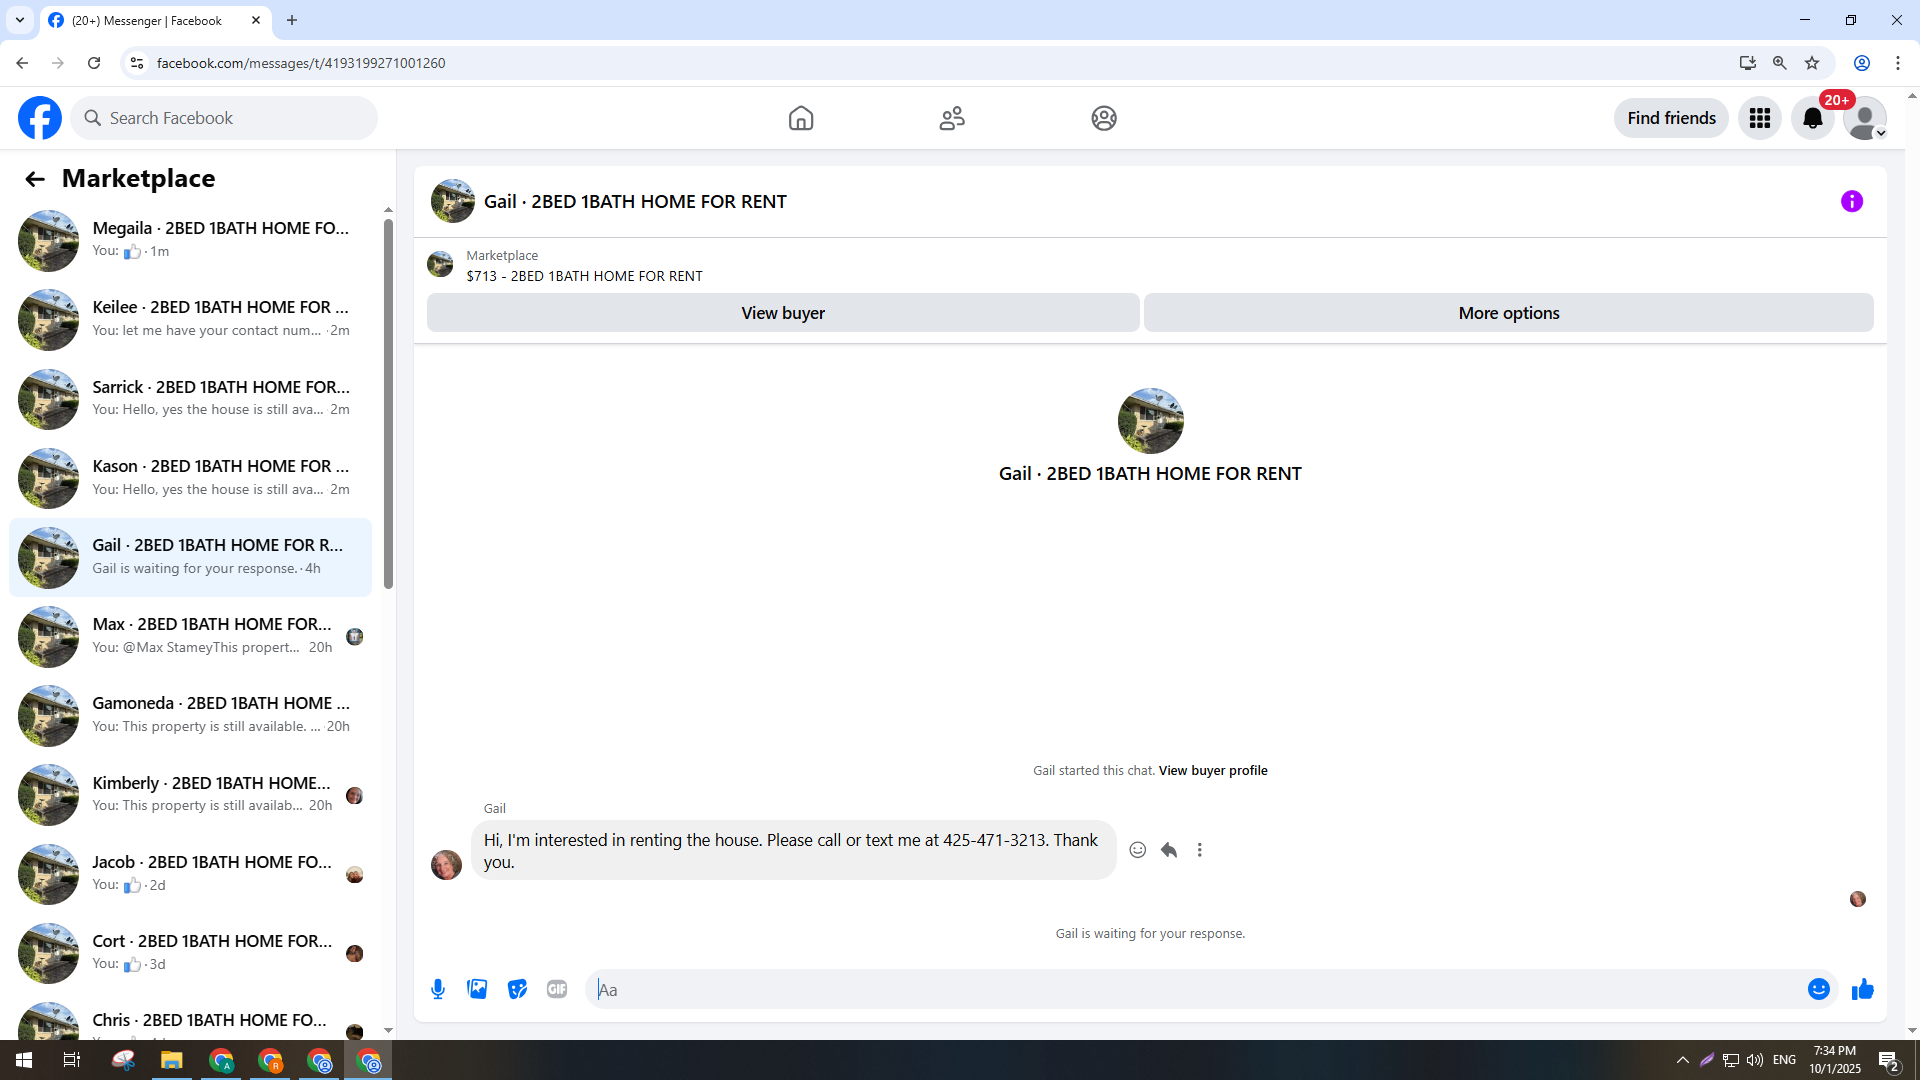1920x1080 pixels.
Task: Open the Kason conversation
Action: point(190,478)
